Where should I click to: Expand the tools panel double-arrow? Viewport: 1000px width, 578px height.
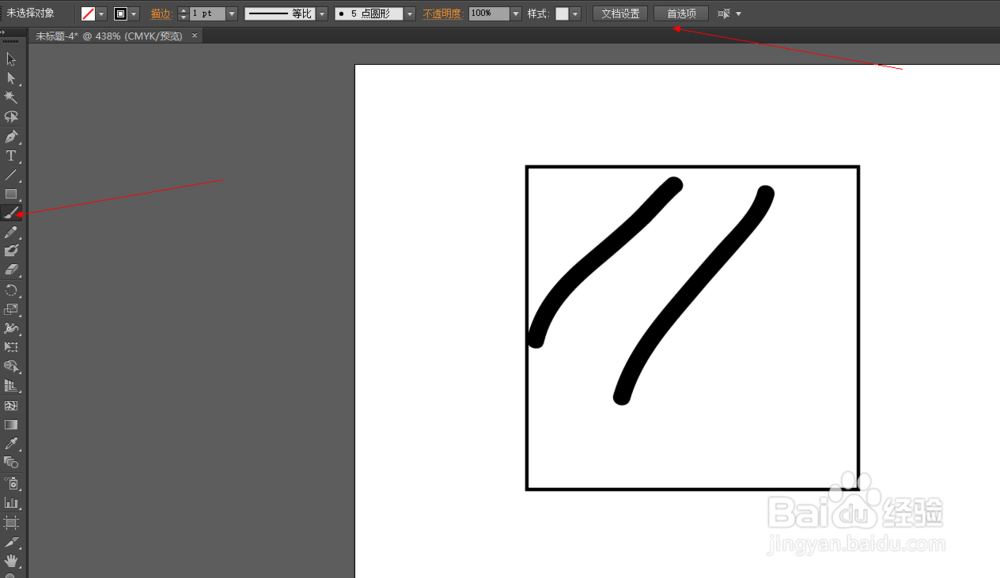tap(3, 31)
